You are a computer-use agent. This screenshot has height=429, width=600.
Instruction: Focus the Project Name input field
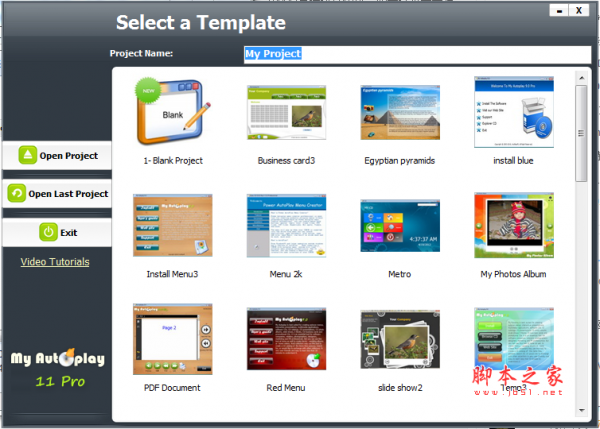[417, 54]
